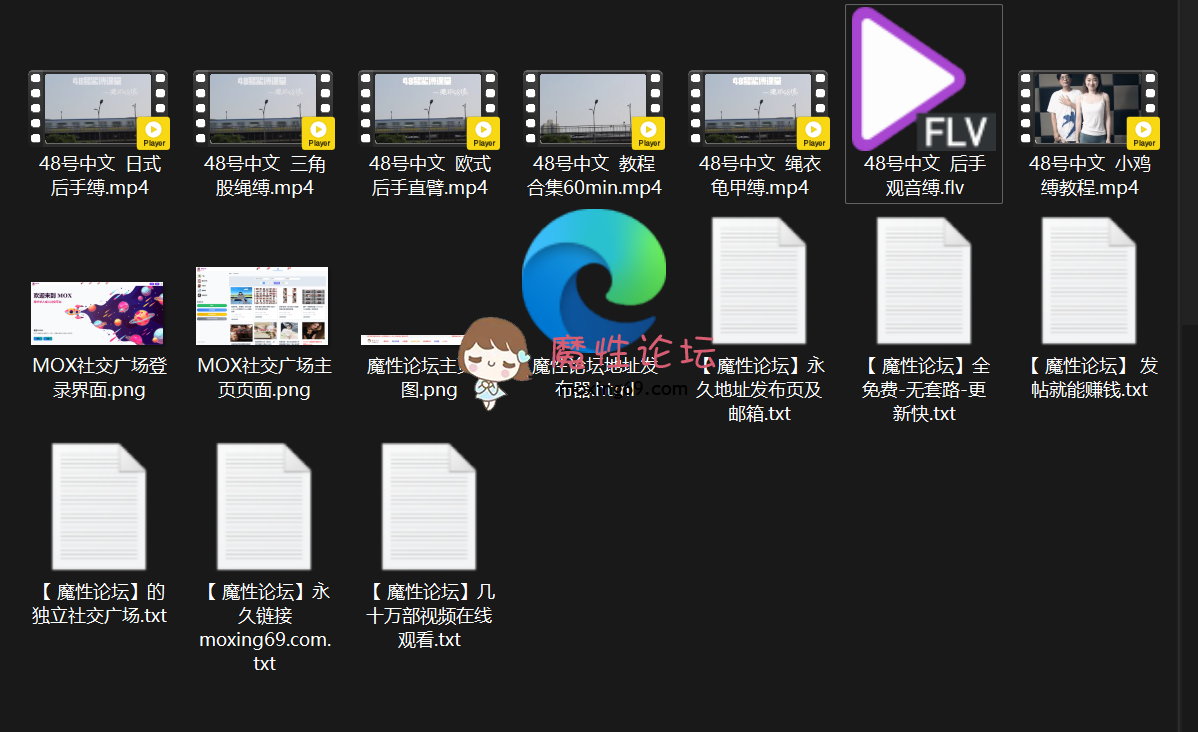Click the 全免费-无套路-更新快.txt file icon
The image size is (1198, 732).
click(923, 282)
